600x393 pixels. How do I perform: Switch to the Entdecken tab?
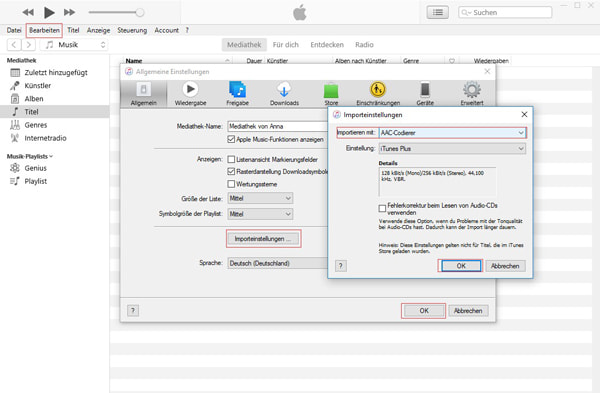[327, 45]
